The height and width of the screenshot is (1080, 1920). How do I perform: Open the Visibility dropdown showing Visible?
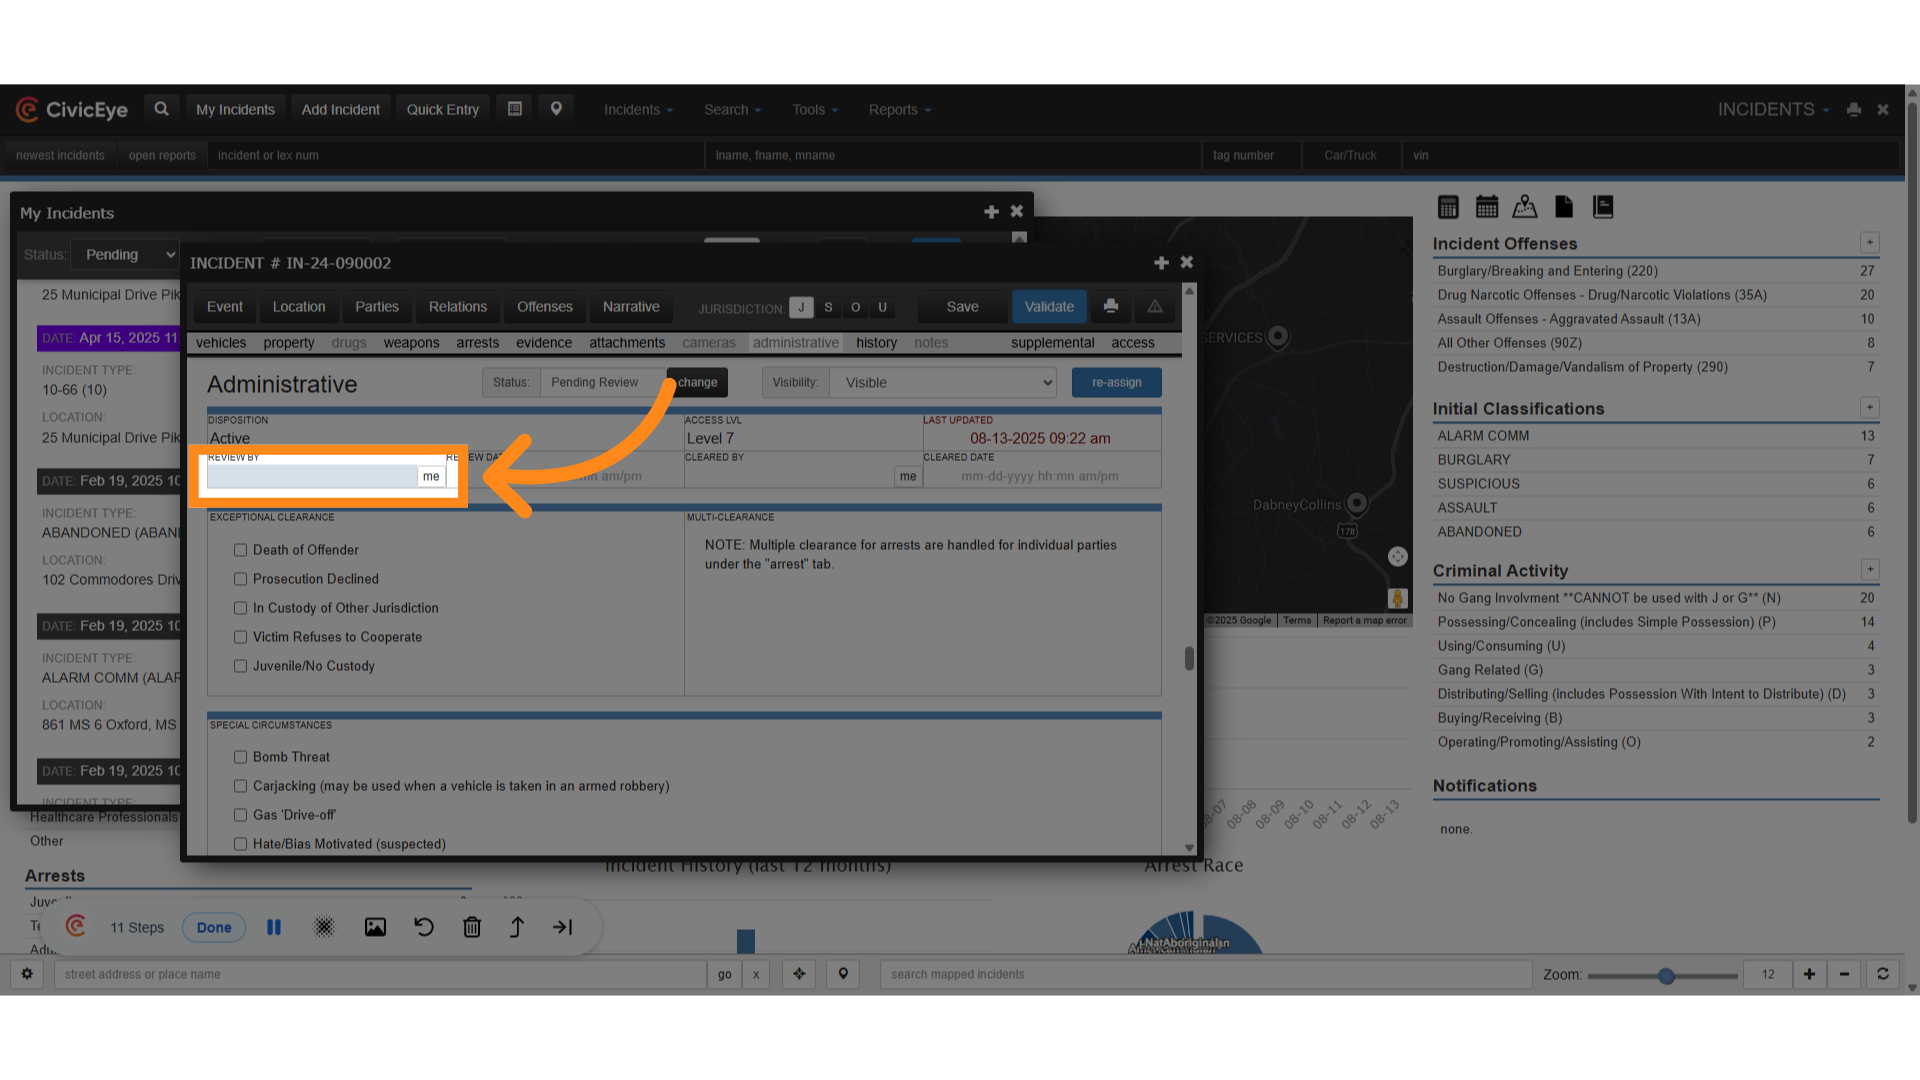tap(943, 382)
